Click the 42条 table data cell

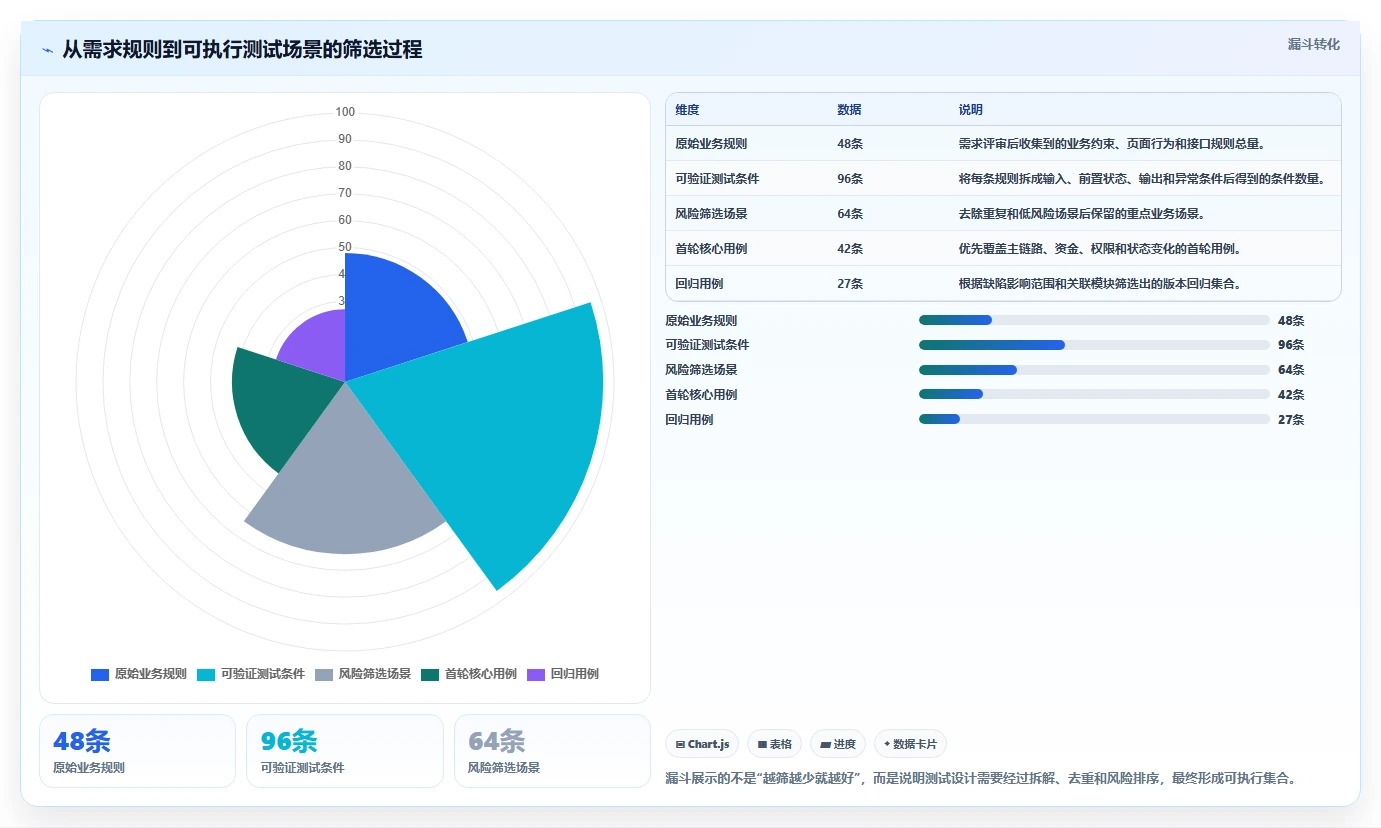coord(850,249)
